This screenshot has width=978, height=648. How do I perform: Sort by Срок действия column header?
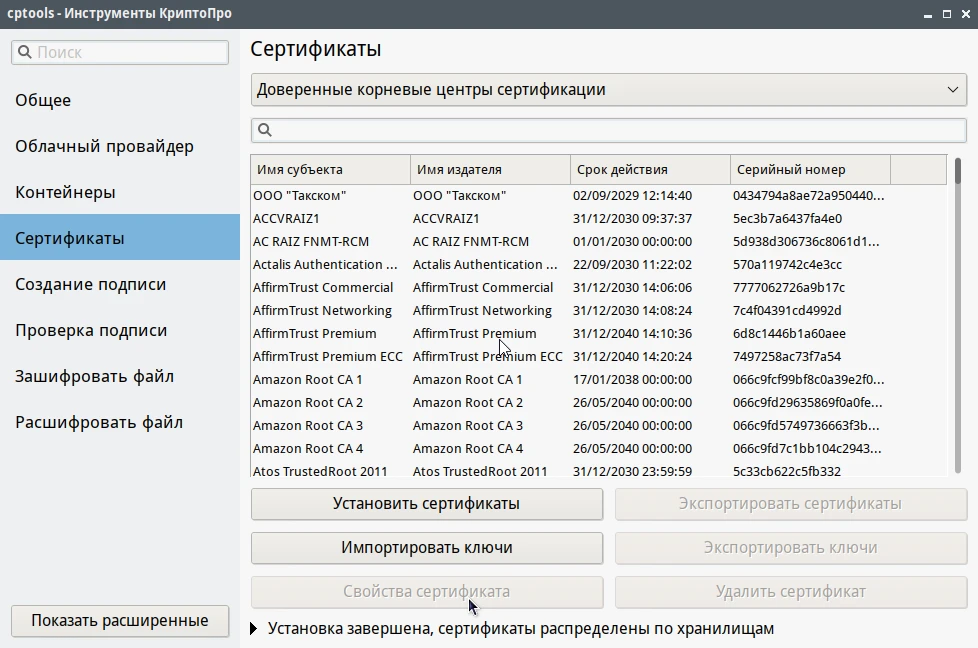(650, 170)
